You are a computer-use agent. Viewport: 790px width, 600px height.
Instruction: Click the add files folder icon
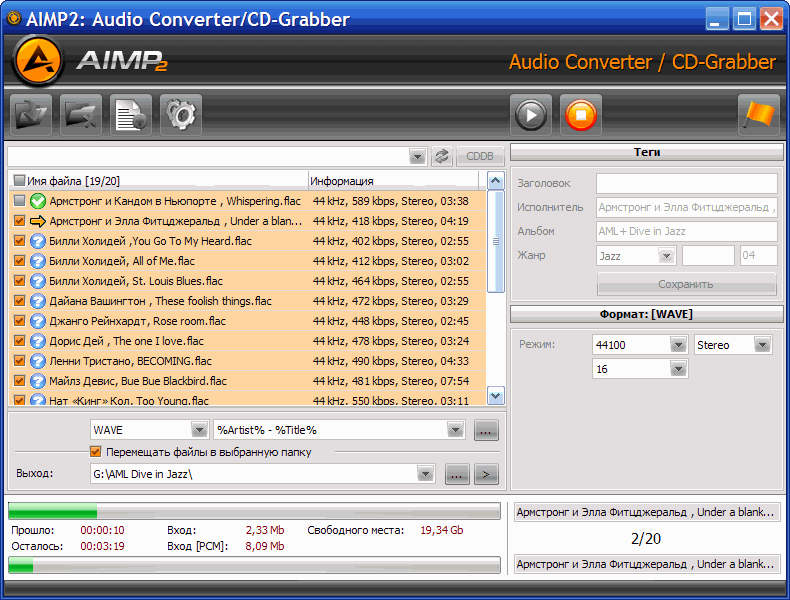tap(31, 115)
